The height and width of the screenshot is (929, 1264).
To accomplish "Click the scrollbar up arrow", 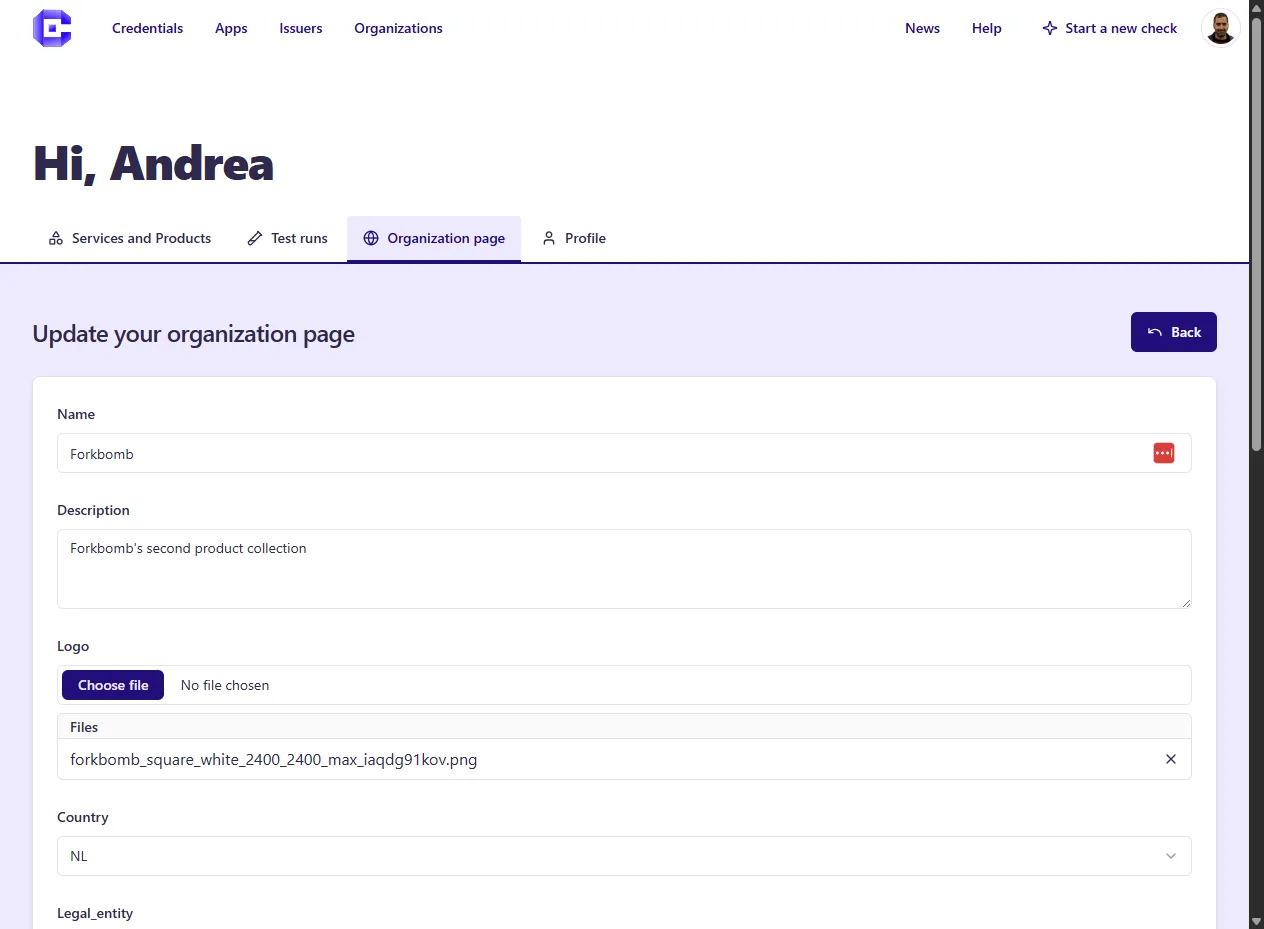I will click(x=1256, y=8).
